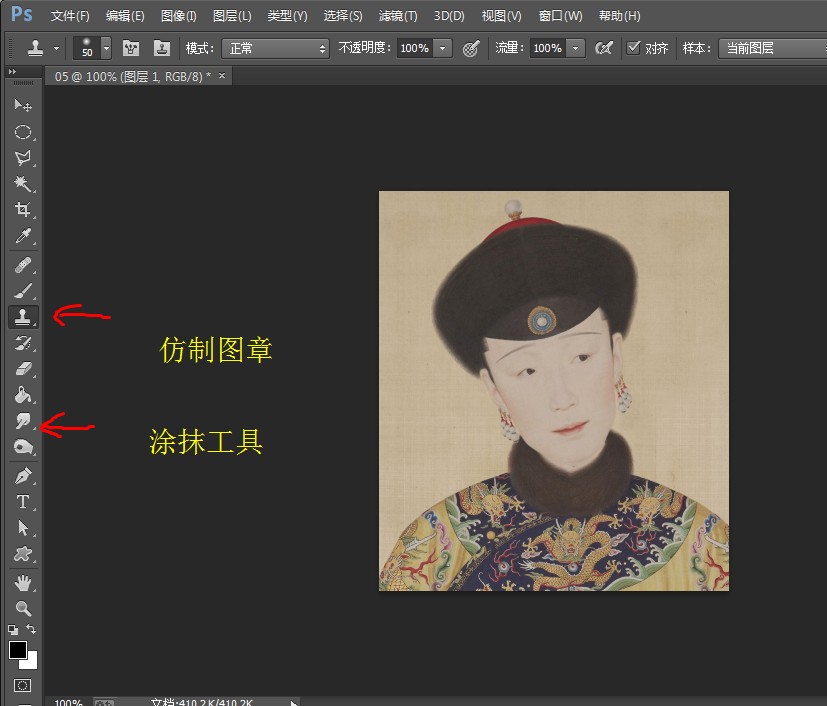
Task: Pick the white background color swatch
Action: pyautogui.click(x=32, y=663)
